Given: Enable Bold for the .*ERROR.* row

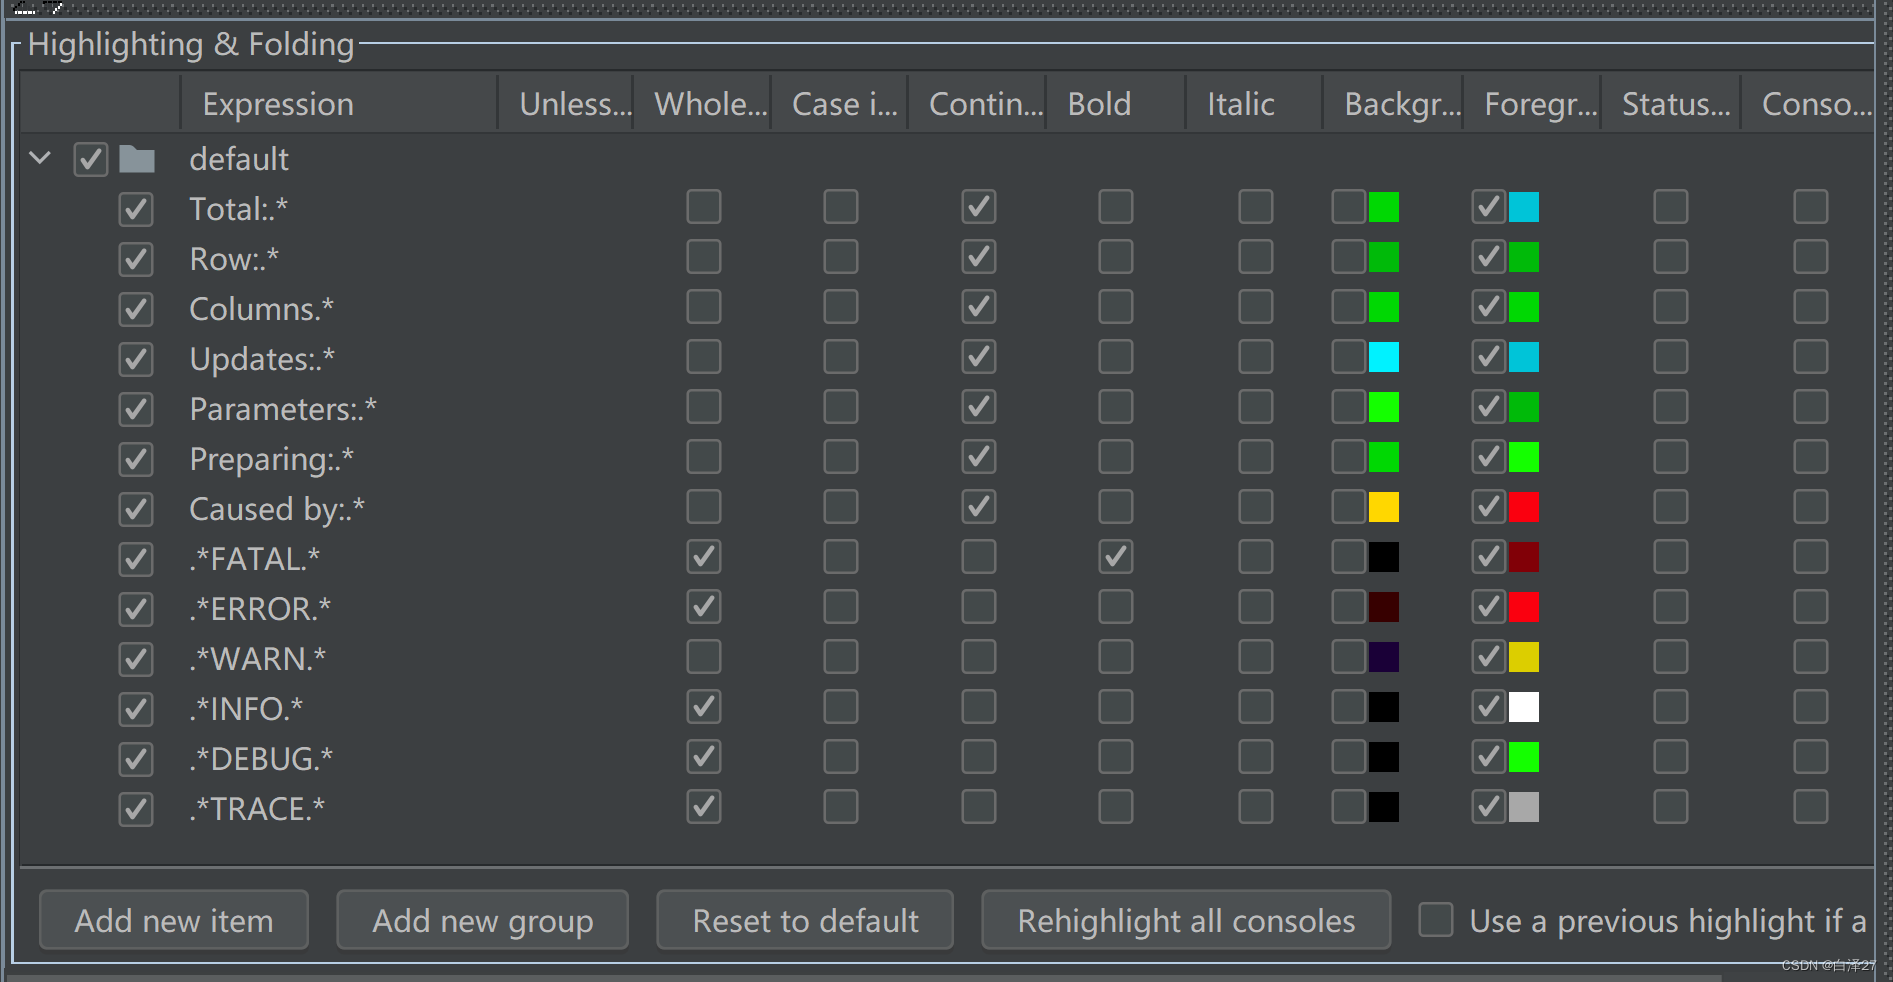Looking at the screenshot, I should 1115,607.
